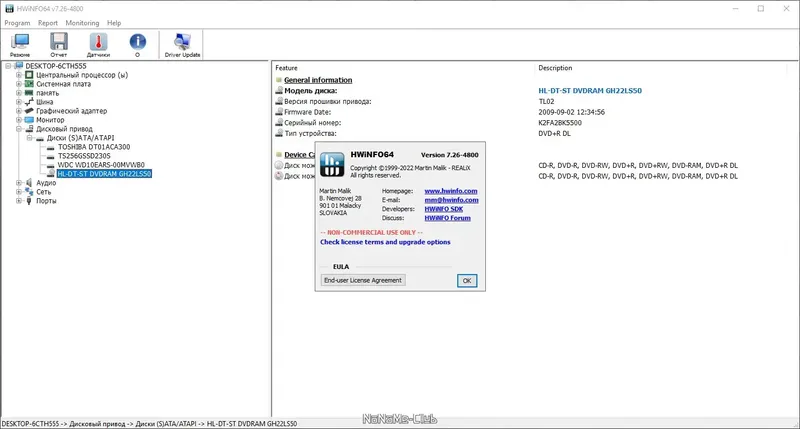Open the Датчики sensors thermometer icon
This screenshot has height=429, width=800.
tap(98, 42)
